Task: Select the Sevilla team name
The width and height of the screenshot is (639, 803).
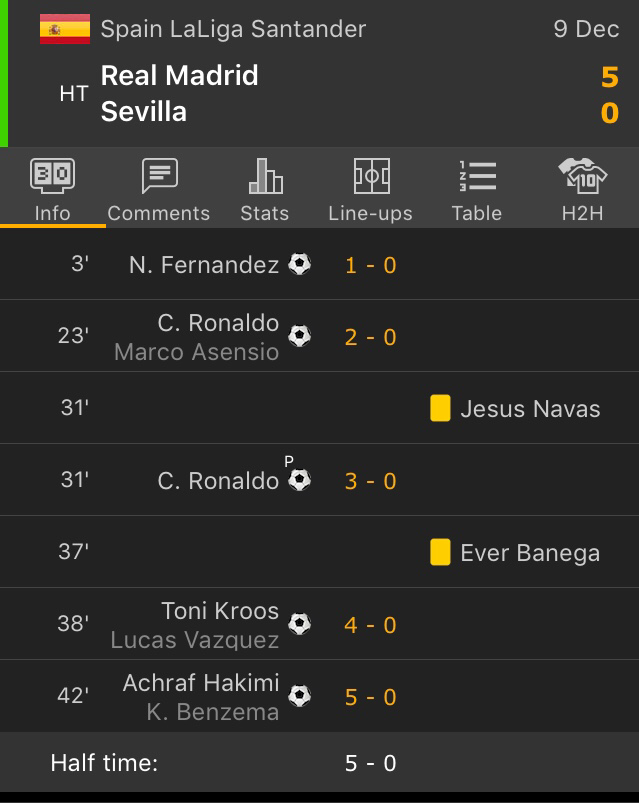Action: coord(144,112)
